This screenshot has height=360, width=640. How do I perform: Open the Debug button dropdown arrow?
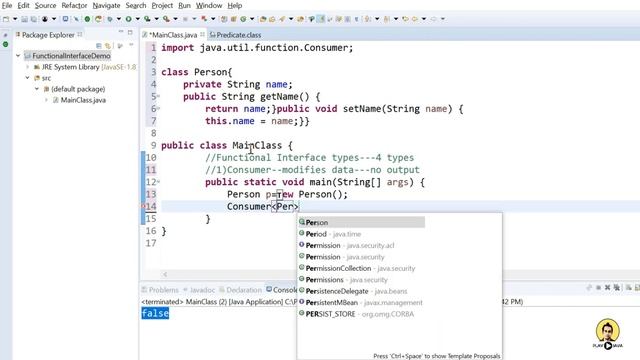click(119, 19)
